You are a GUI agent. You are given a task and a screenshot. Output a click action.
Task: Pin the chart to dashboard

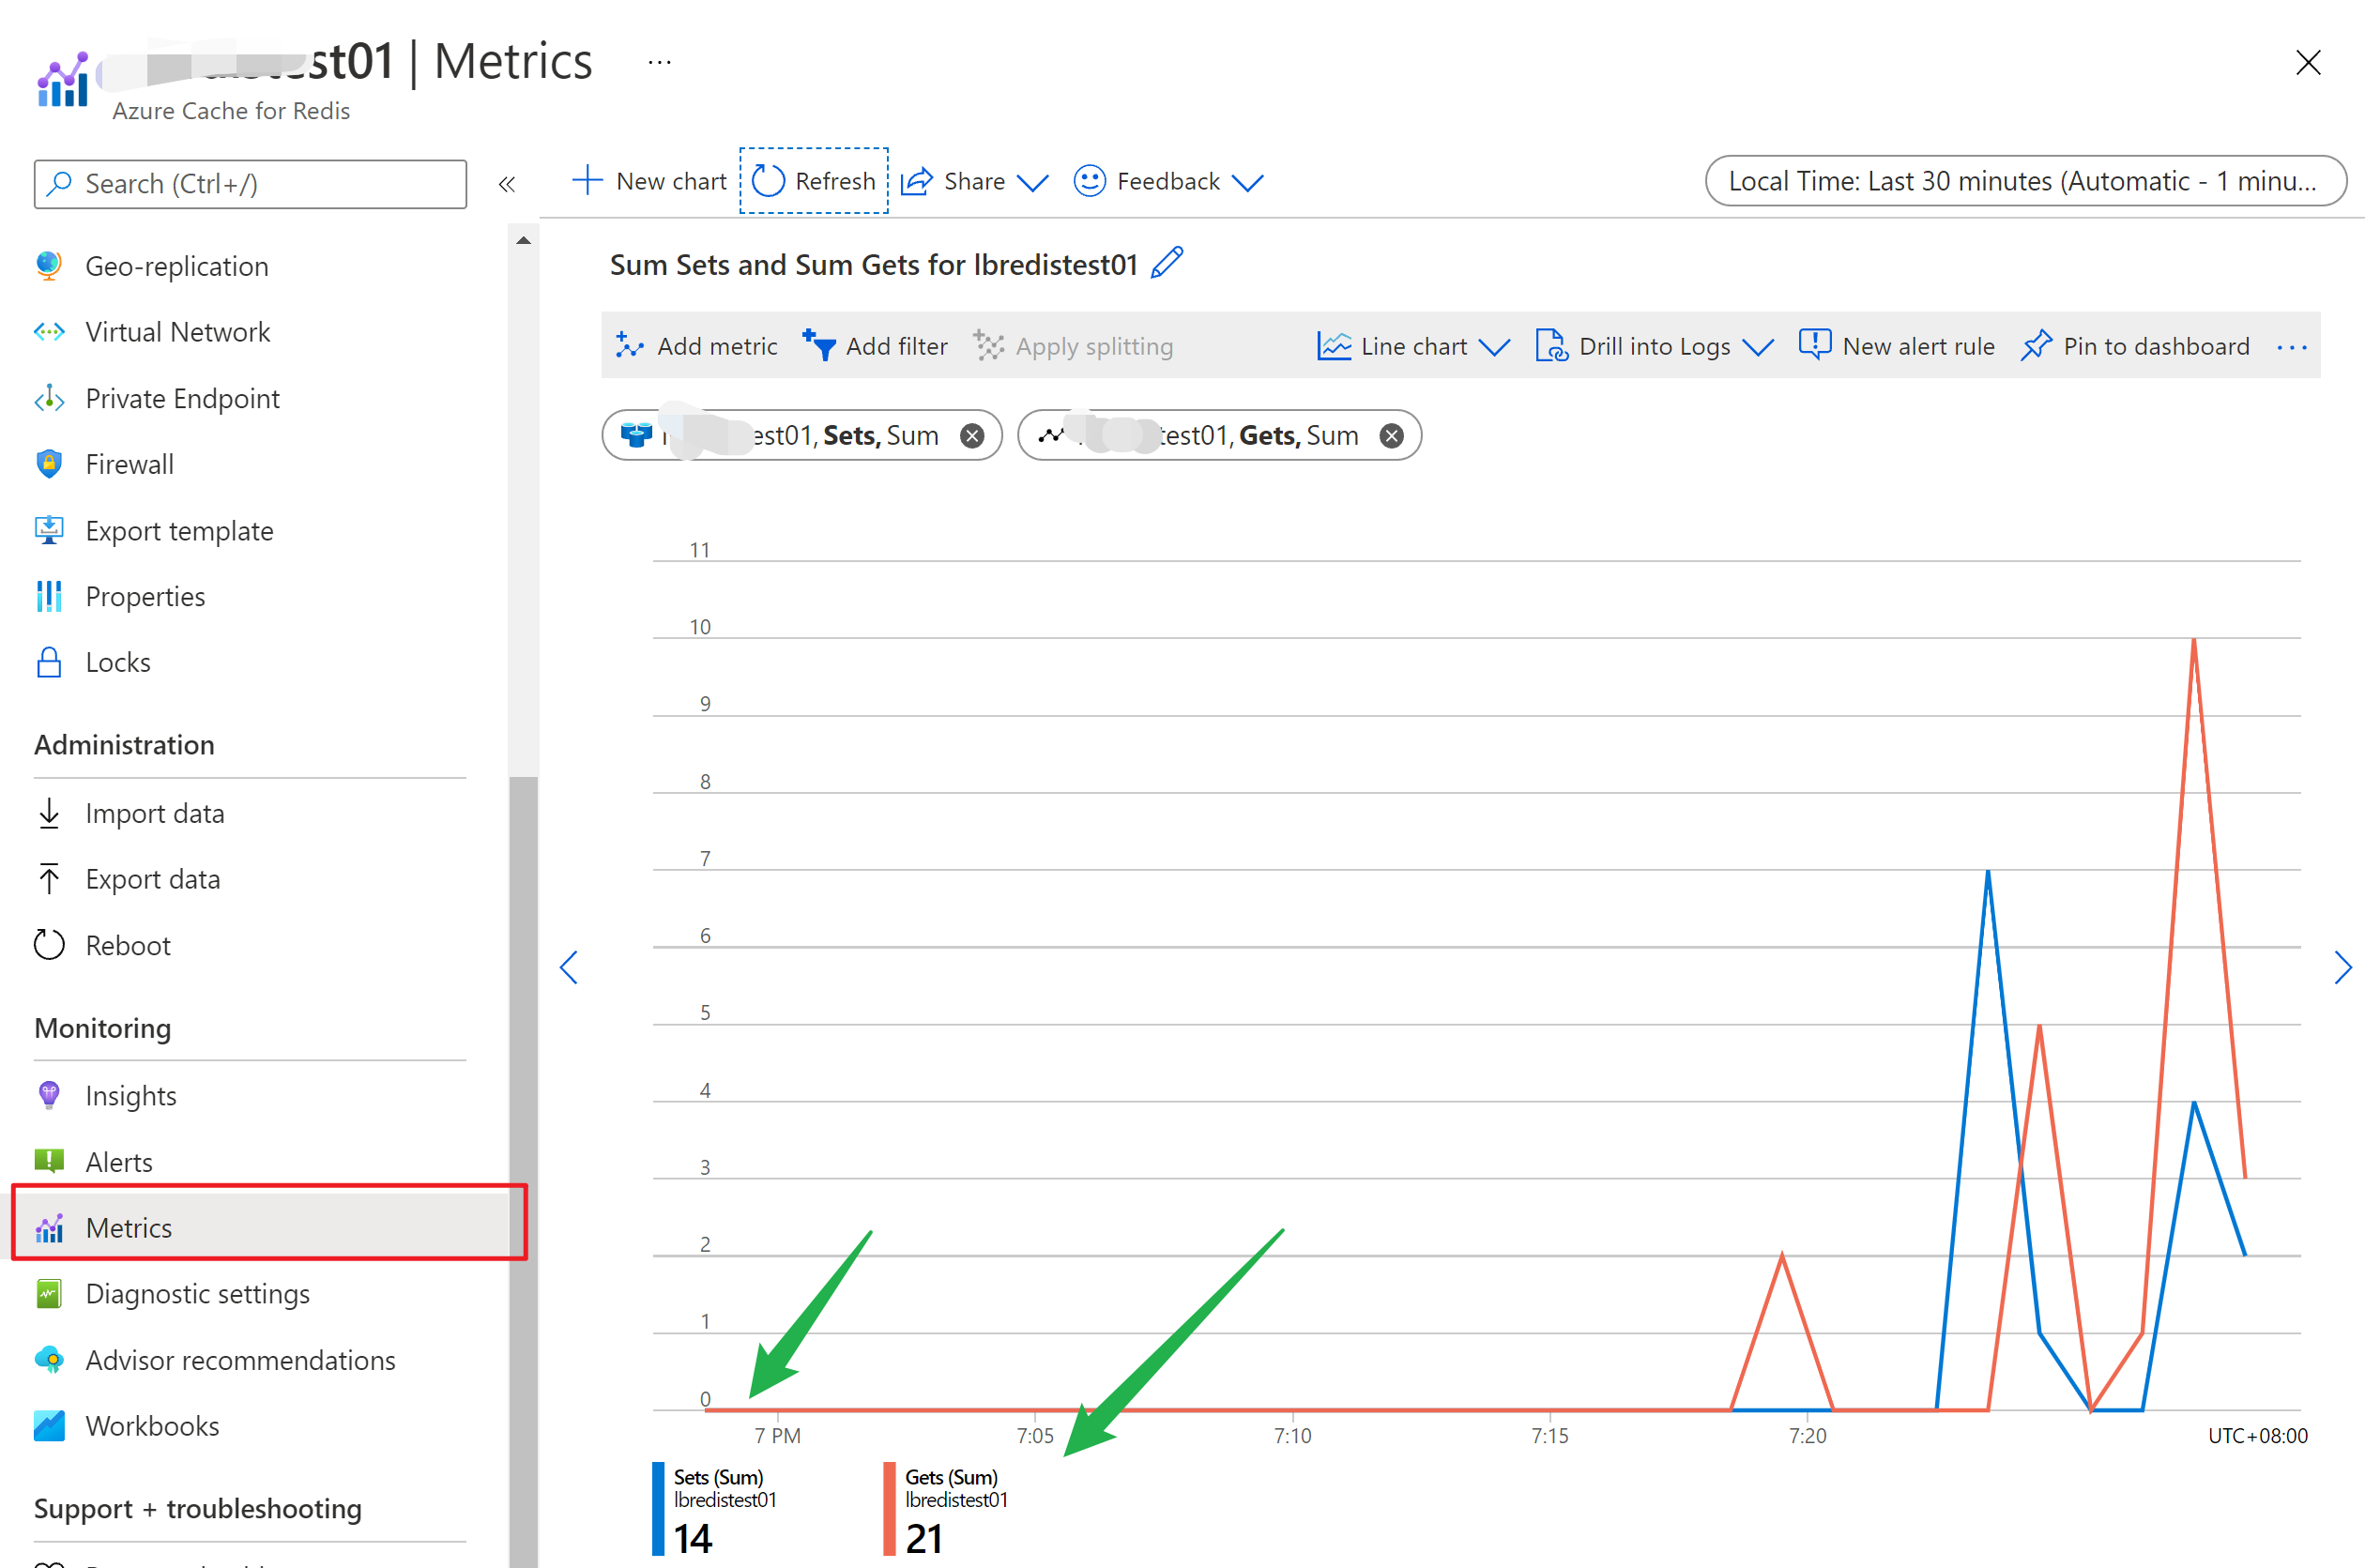pyautogui.click(x=2136, y=345)
